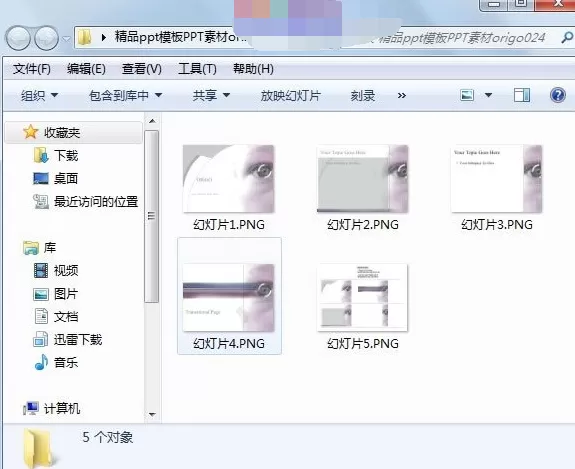Click sidebar scrollbar up arrow
Screen dimensions: 575x469
tap(152, 121)
